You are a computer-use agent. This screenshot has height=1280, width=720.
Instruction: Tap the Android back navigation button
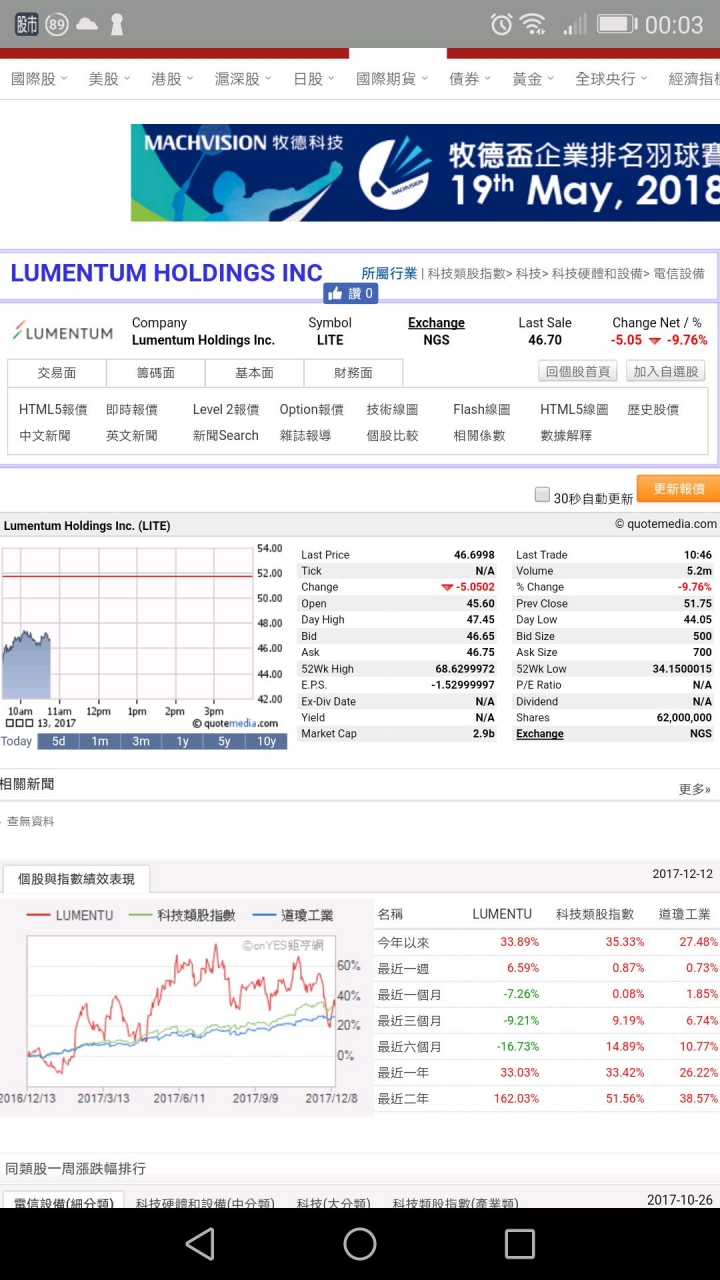point(200,1244)
